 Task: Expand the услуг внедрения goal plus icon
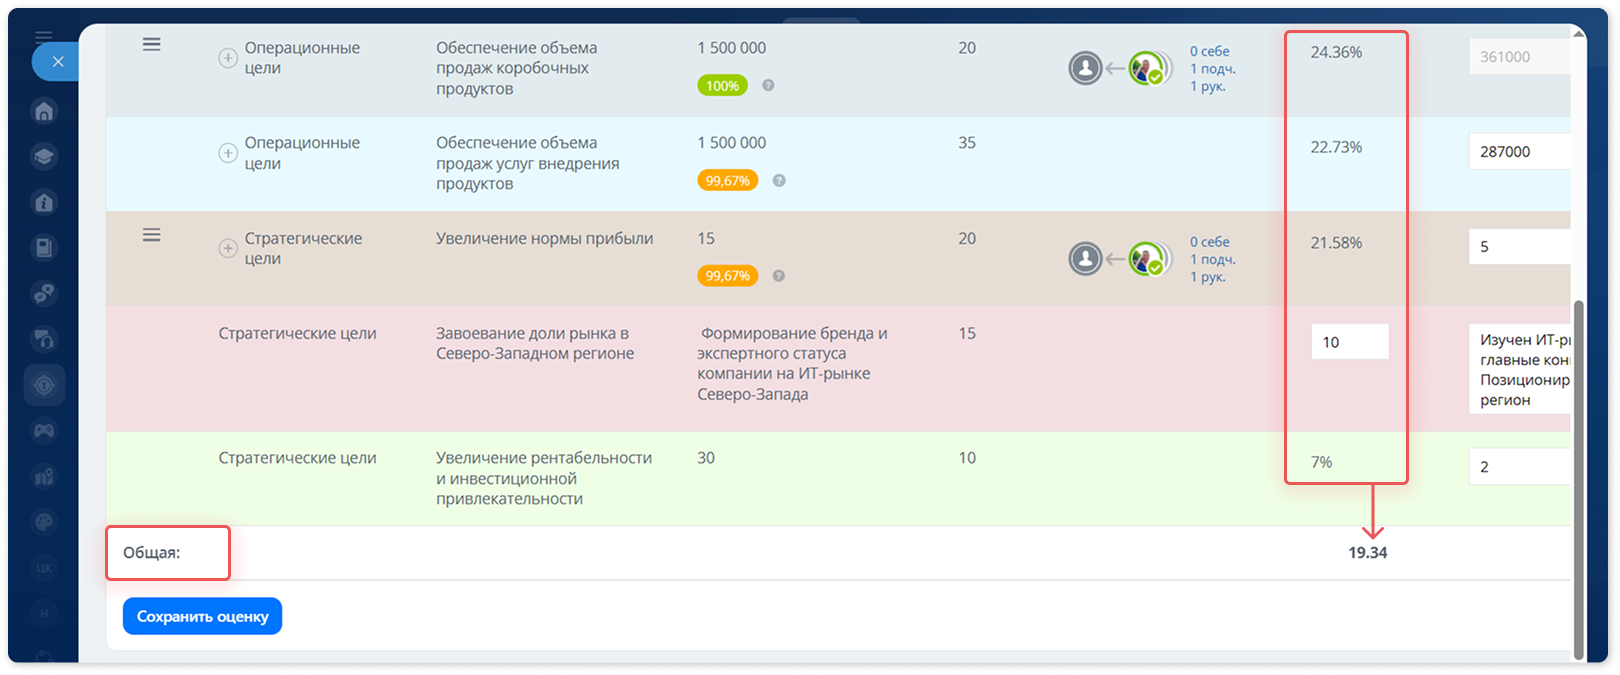(228, 153)
